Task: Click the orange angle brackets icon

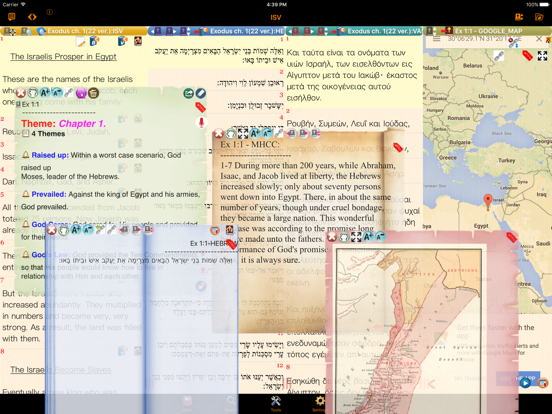Action: pos(32,17)
